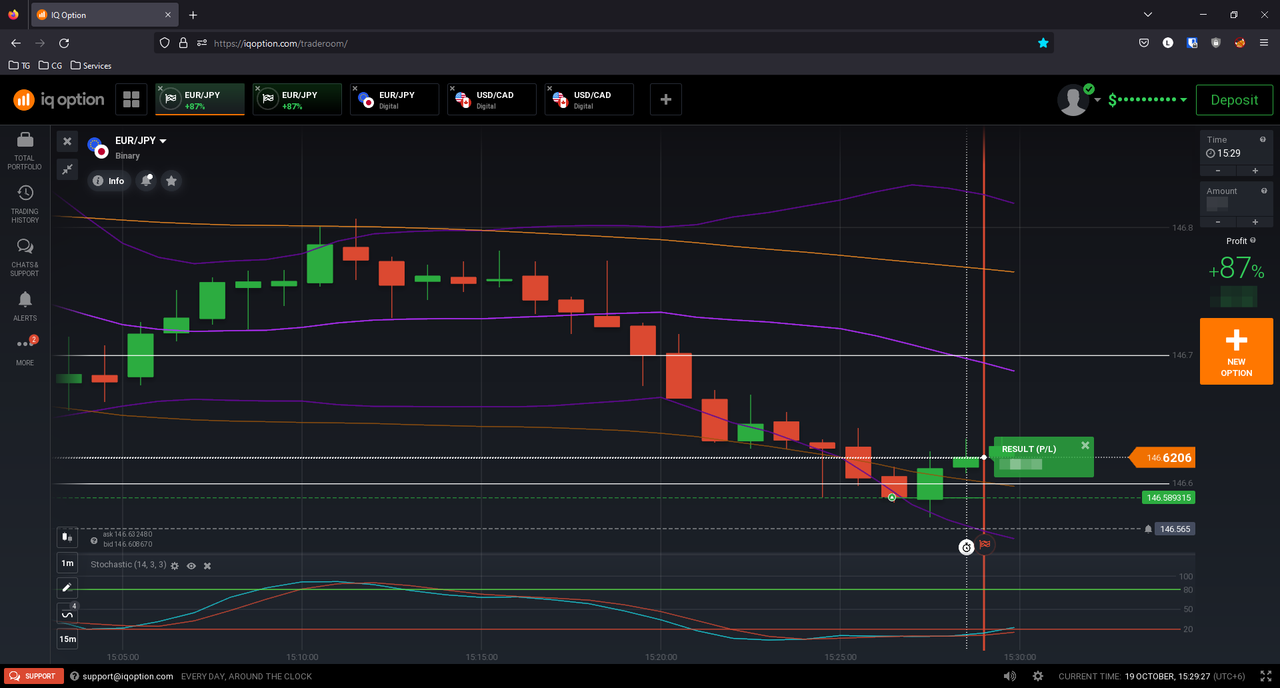Expand the EUR/JPY asset dropdown arrow

pos(163,141)
